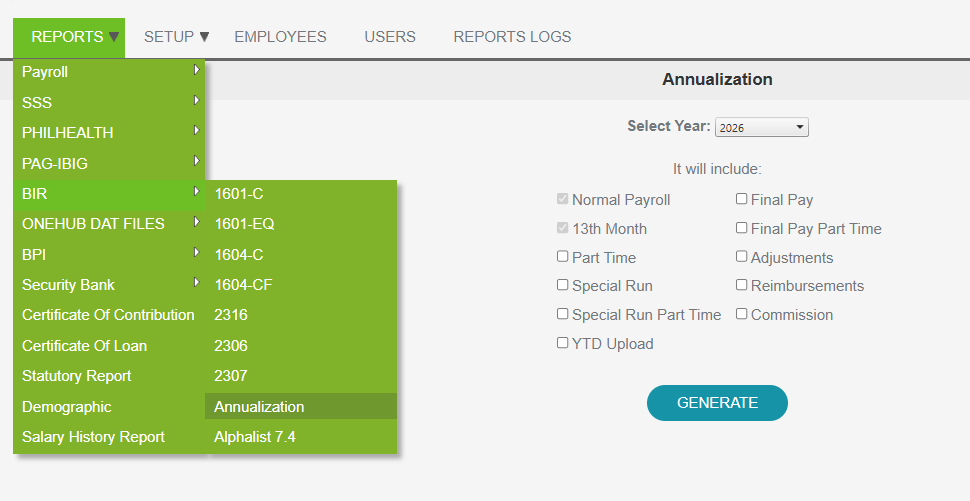Enable the Reimbursements checkbox
This screenshot has height=501, width=970.
tap(742, 285)
